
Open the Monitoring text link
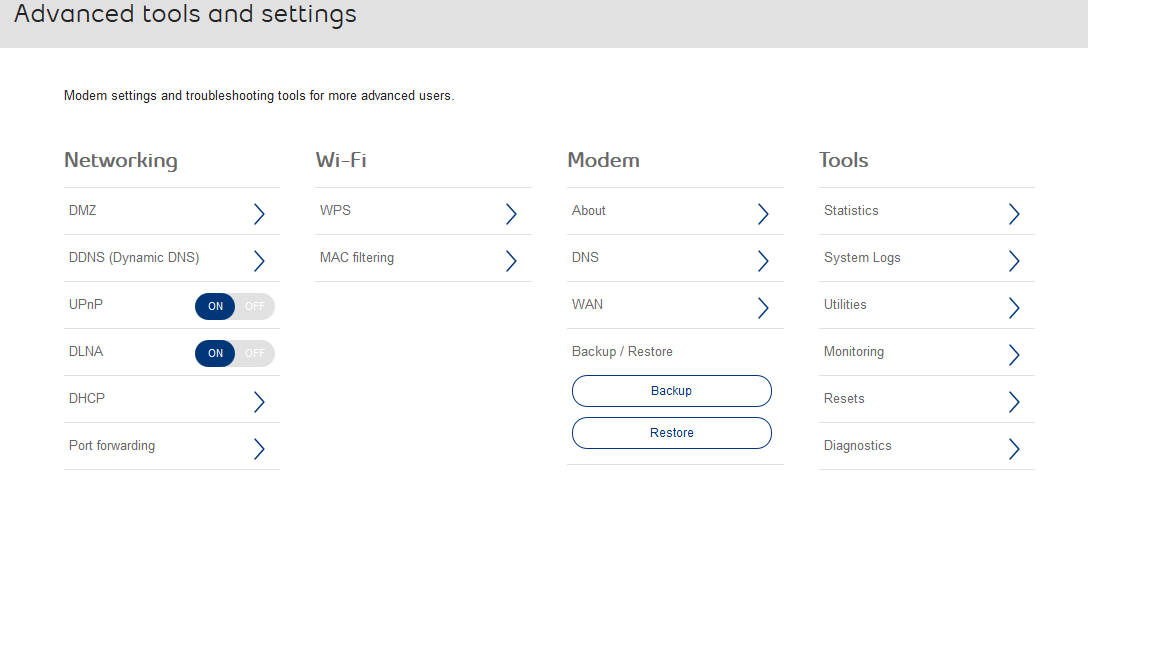[x=853, y=352]
